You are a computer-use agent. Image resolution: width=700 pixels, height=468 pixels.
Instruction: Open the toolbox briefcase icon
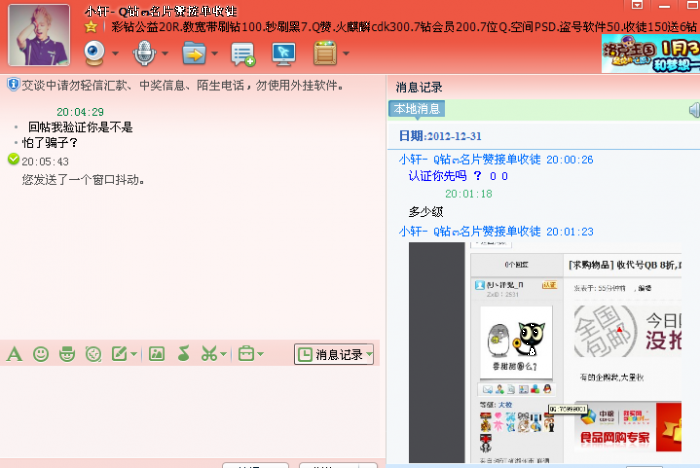[x=246, y=354]
